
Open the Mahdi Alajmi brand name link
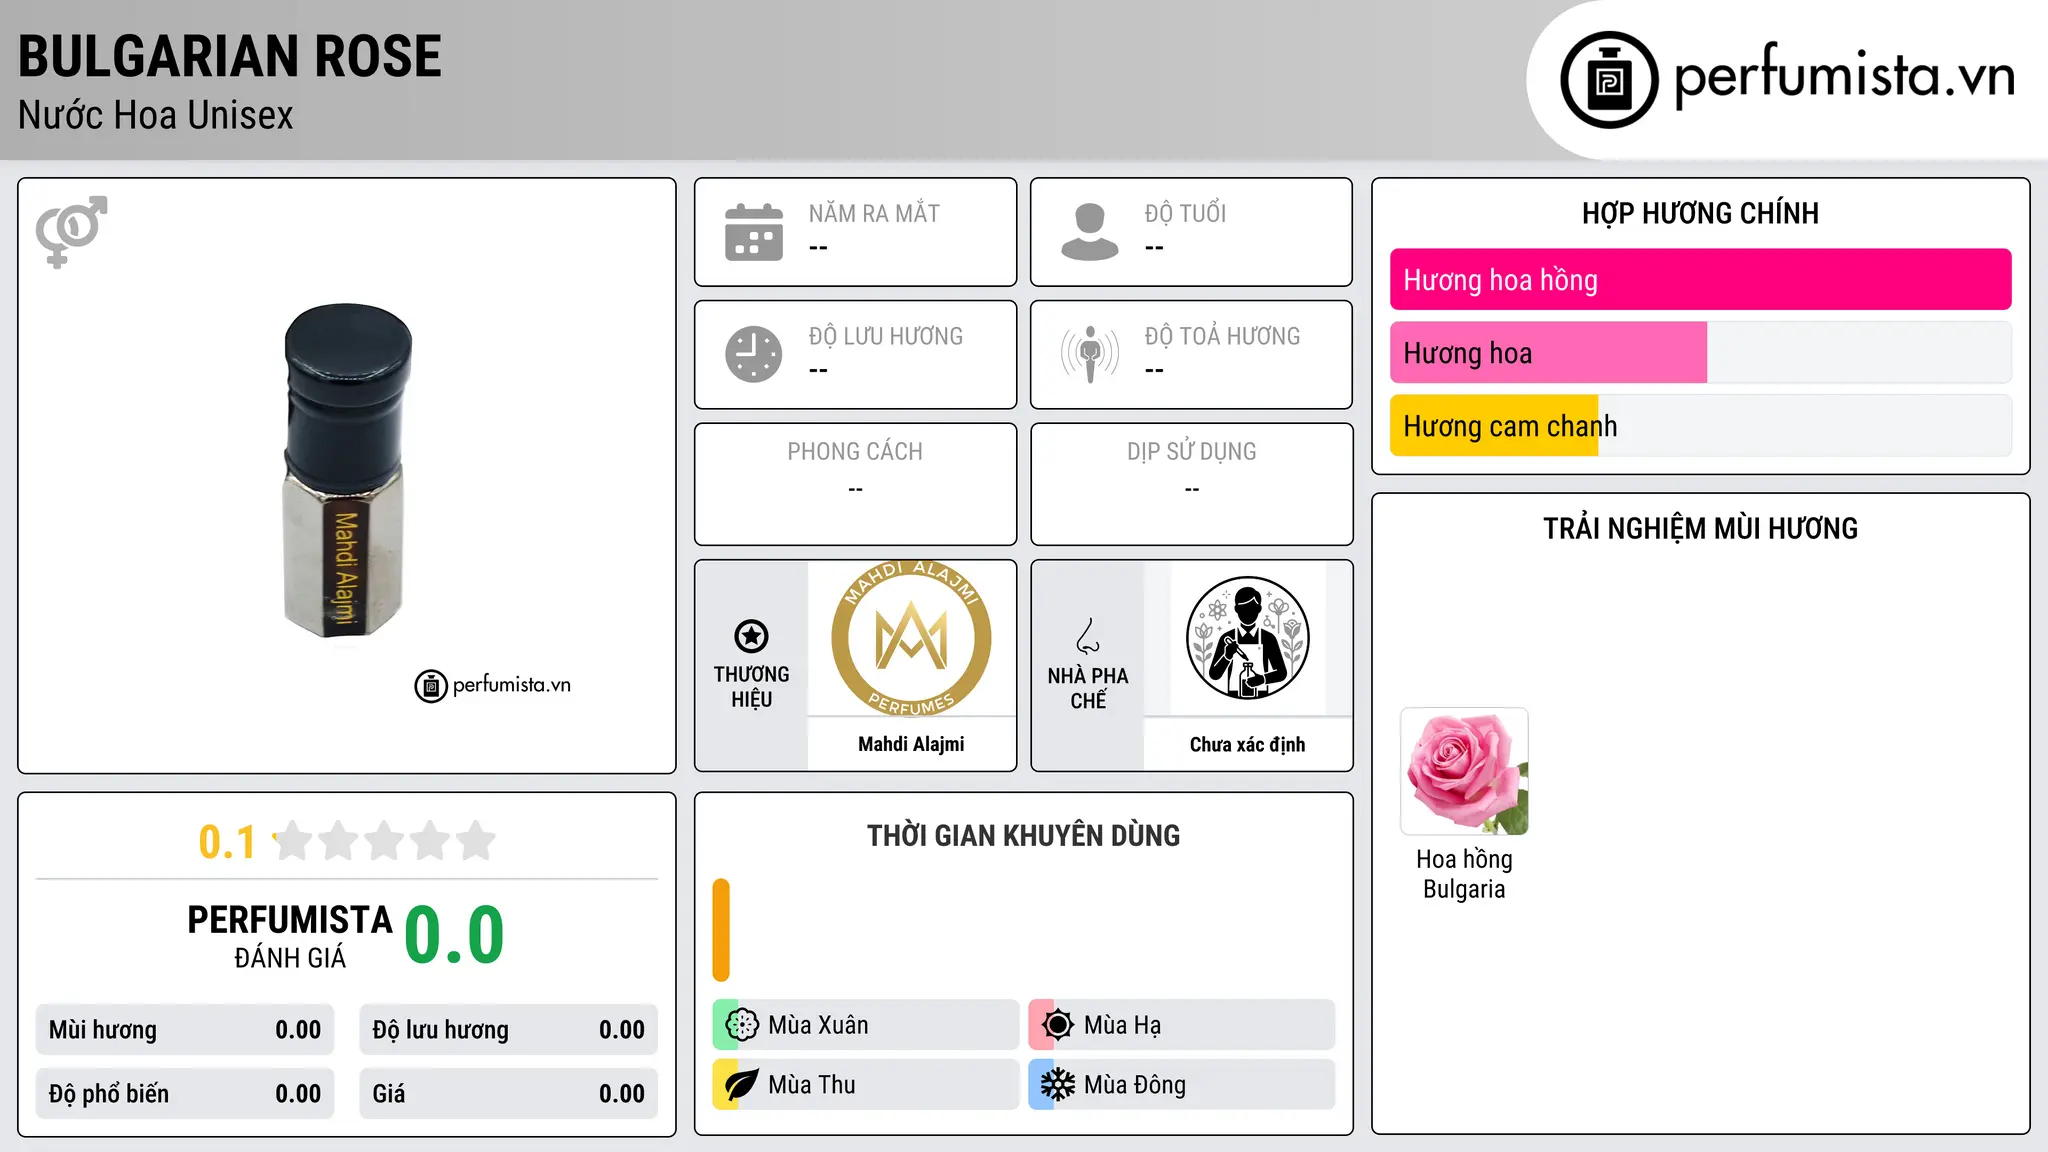pos(911,744)
